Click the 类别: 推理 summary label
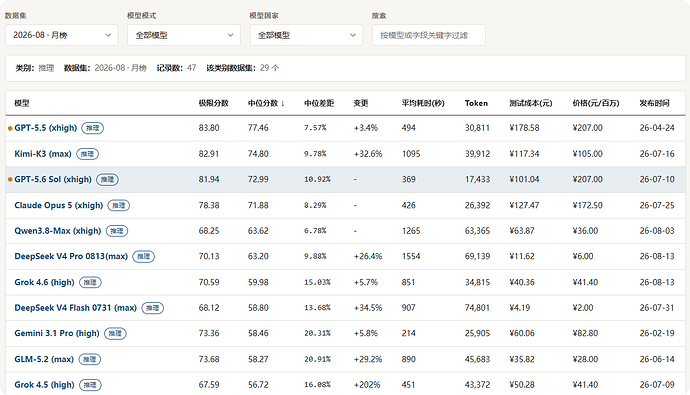690x395 pixels. pos(35,68)
